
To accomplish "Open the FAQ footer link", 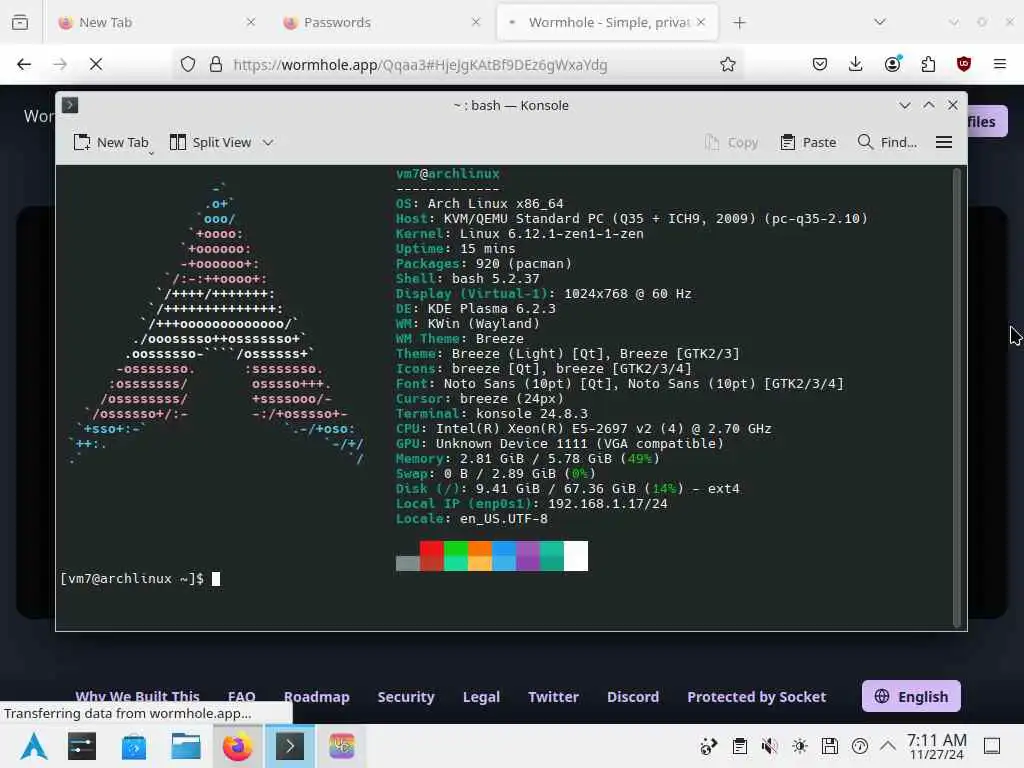I will [x=242, y=697].
